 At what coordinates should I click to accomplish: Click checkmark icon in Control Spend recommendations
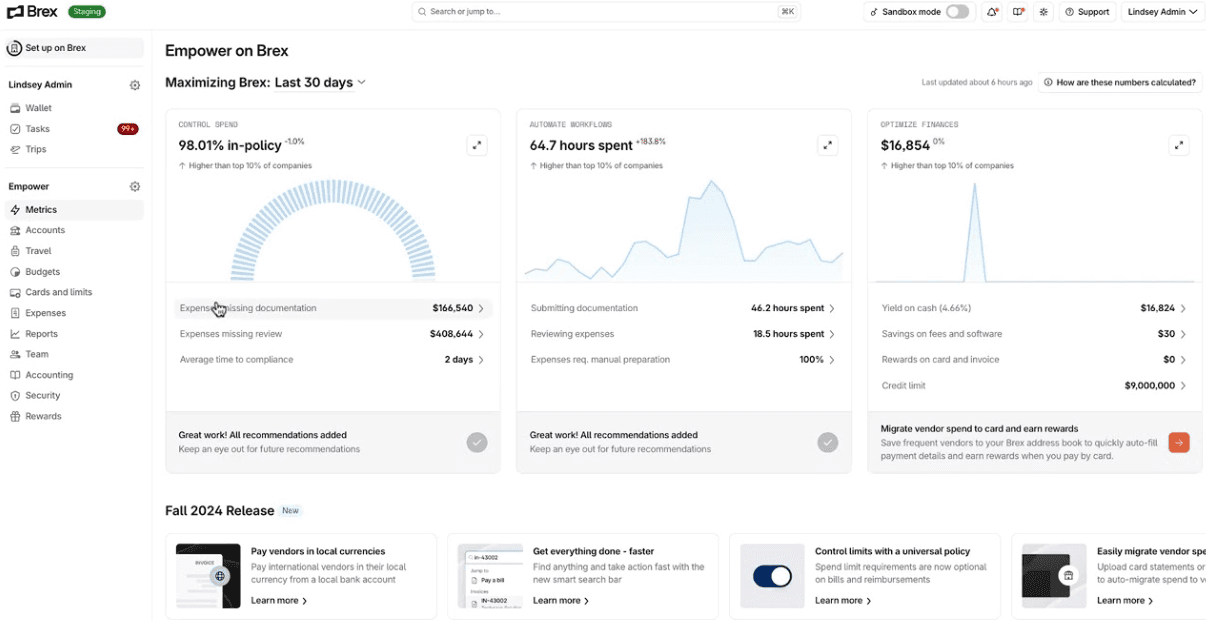477,442
